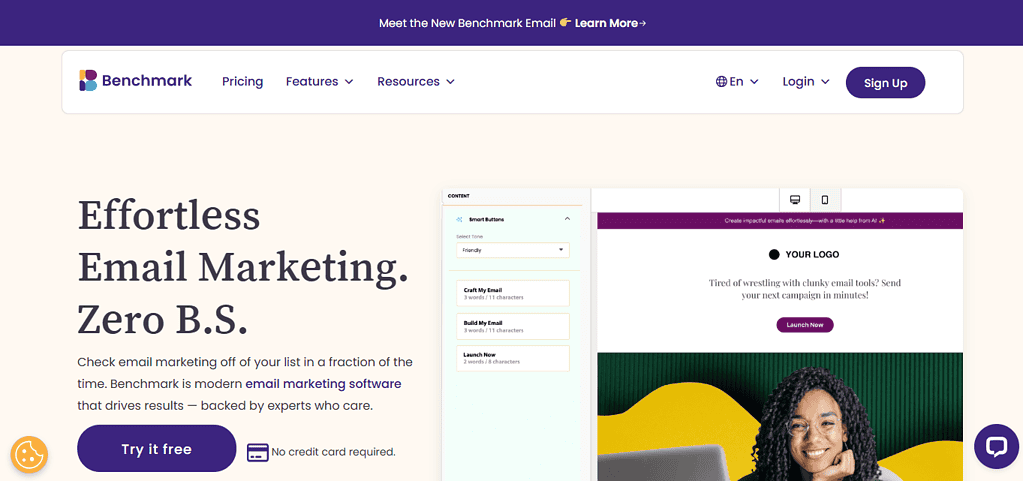
Task: Expand the Resources menu
Action: 415,82
